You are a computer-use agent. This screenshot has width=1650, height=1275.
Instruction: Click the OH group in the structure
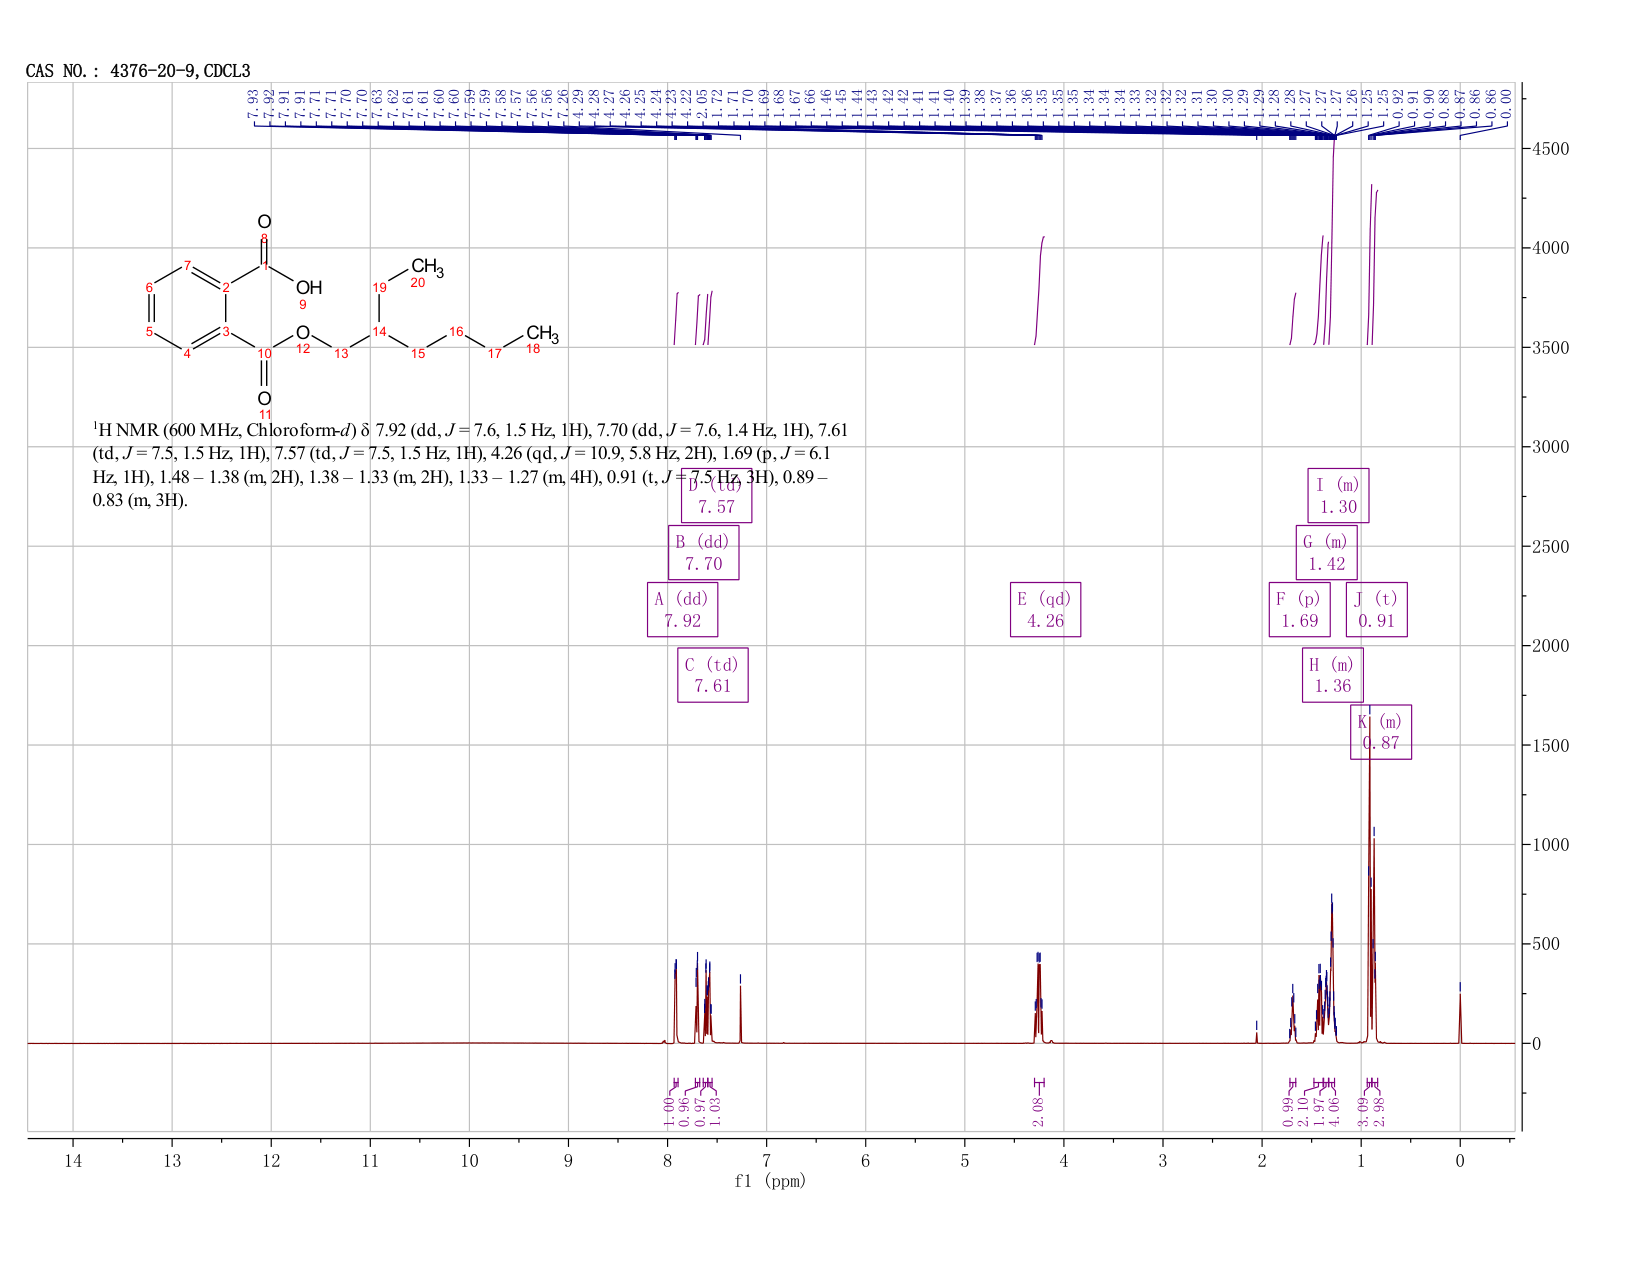click(309, 288)
